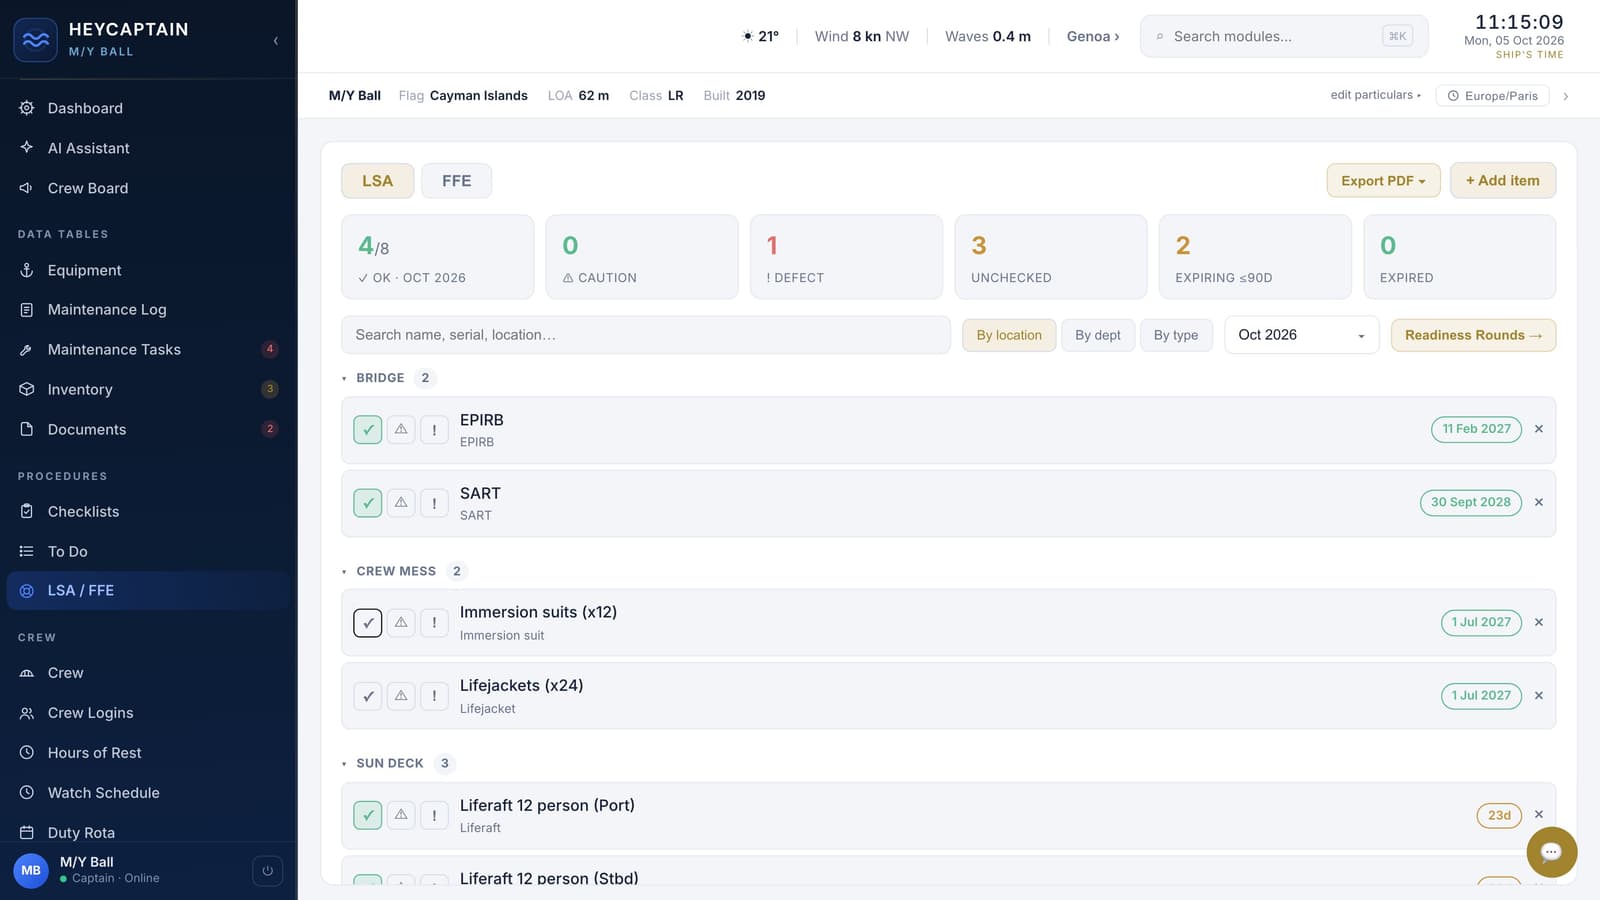Open Hours of Rest clock icon
The height and width of the screenshot is (900, 1600).
click(x=27, y=753)
